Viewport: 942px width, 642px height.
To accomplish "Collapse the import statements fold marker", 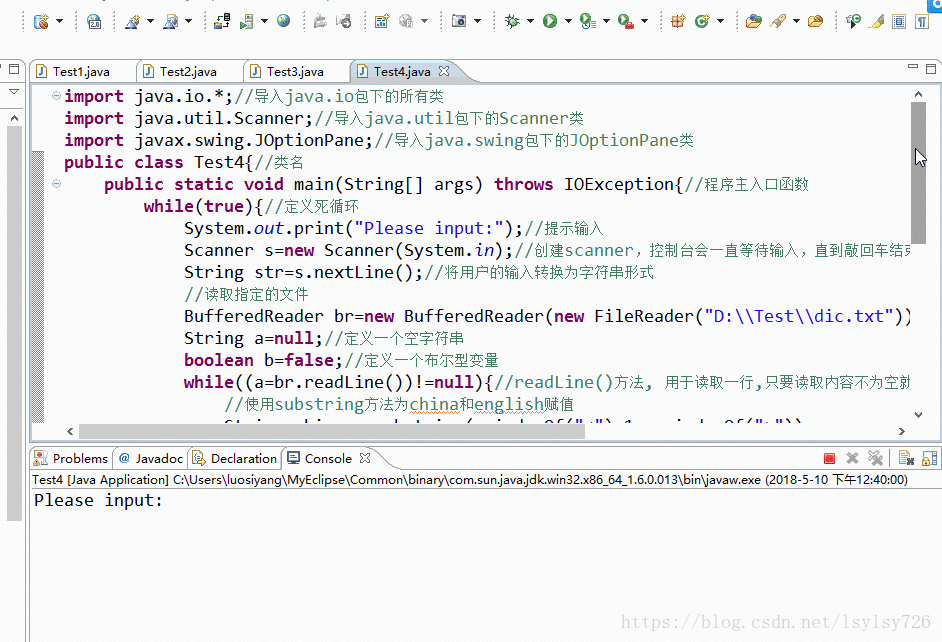I will click(56, 95).
